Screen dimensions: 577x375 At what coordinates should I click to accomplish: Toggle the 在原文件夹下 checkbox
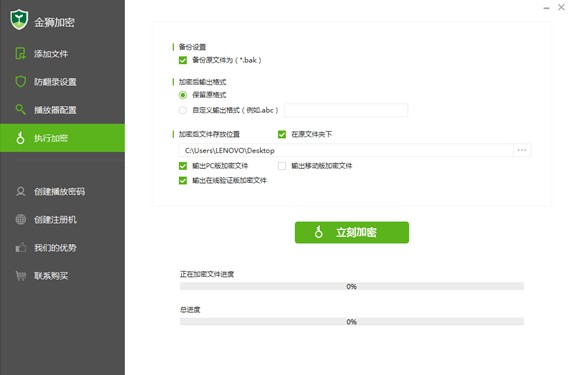click(x=282, y=134)
